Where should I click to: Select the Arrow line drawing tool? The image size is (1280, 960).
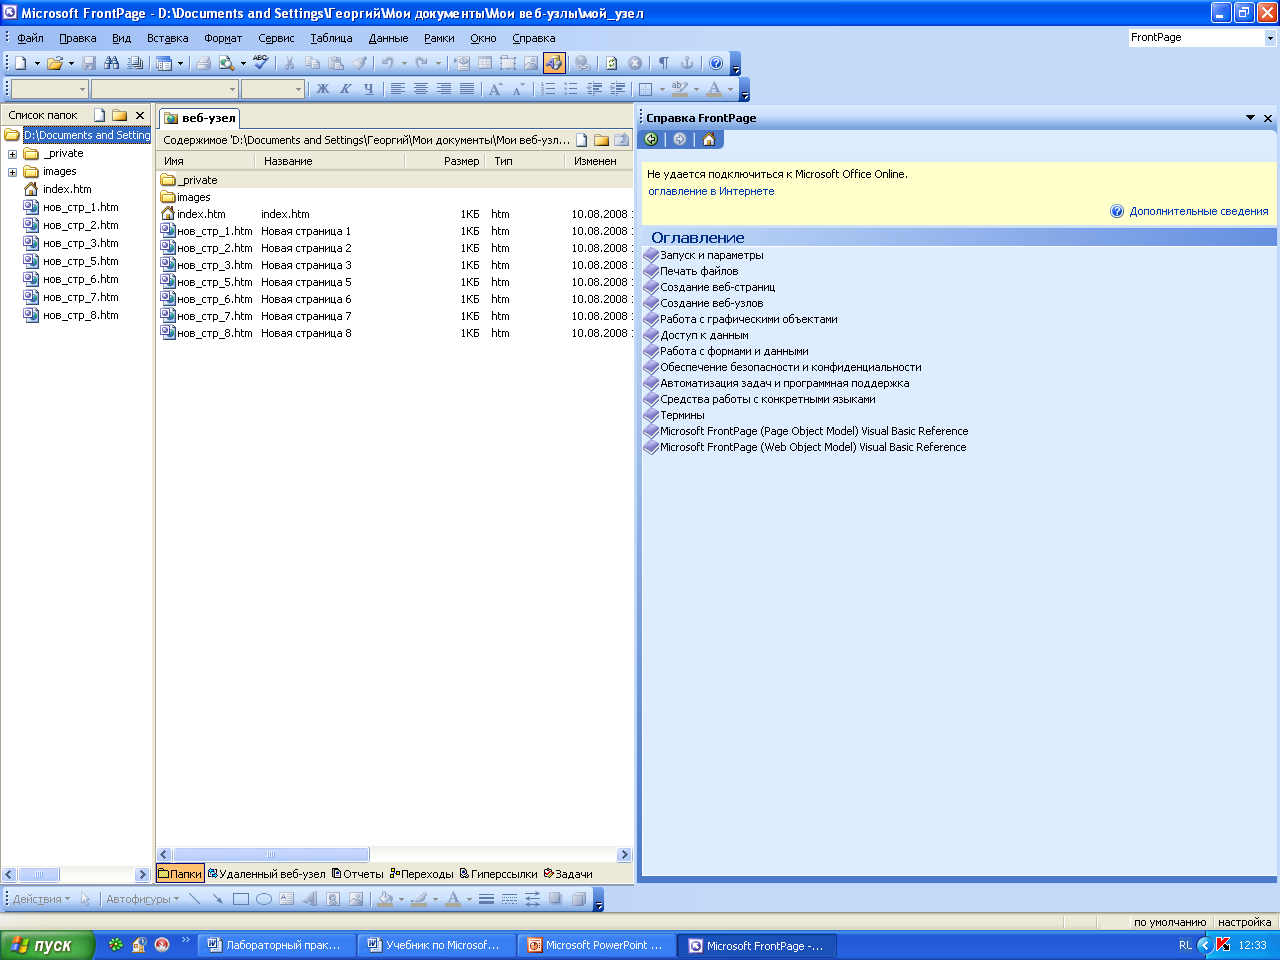click(x=218, y=899)
